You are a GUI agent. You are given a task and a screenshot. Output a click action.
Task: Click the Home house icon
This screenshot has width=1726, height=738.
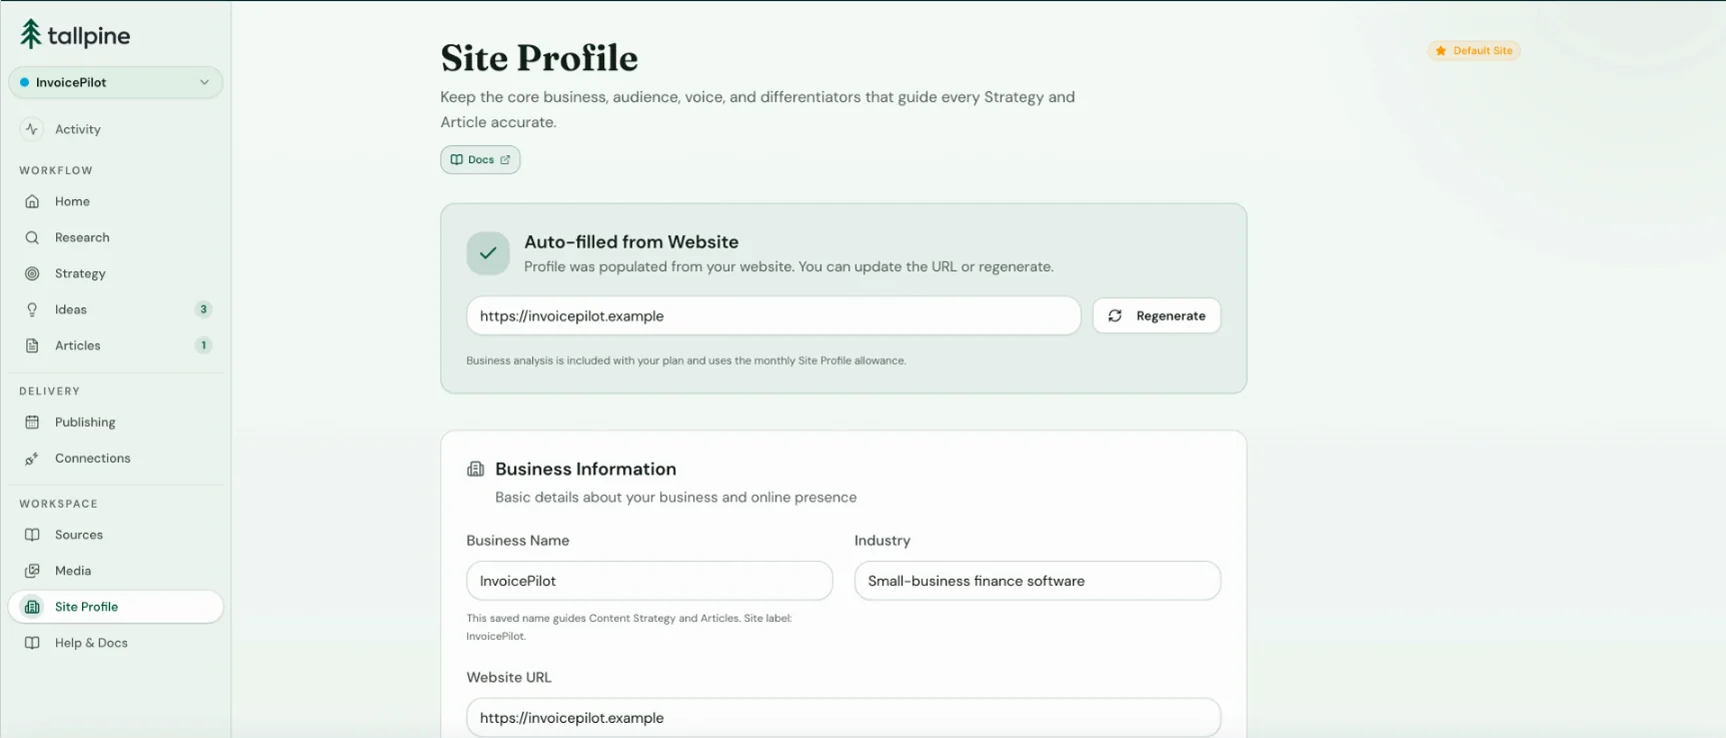[32, 201]
